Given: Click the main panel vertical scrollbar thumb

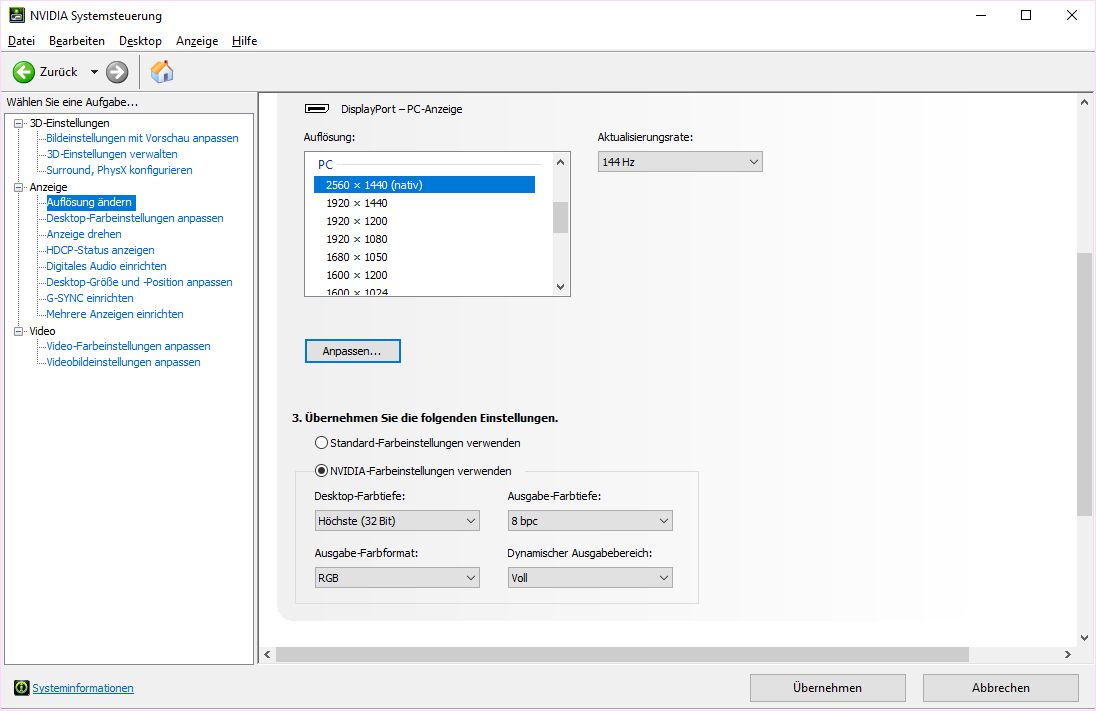Looking at the screenshot, I should click(1084, 385).
